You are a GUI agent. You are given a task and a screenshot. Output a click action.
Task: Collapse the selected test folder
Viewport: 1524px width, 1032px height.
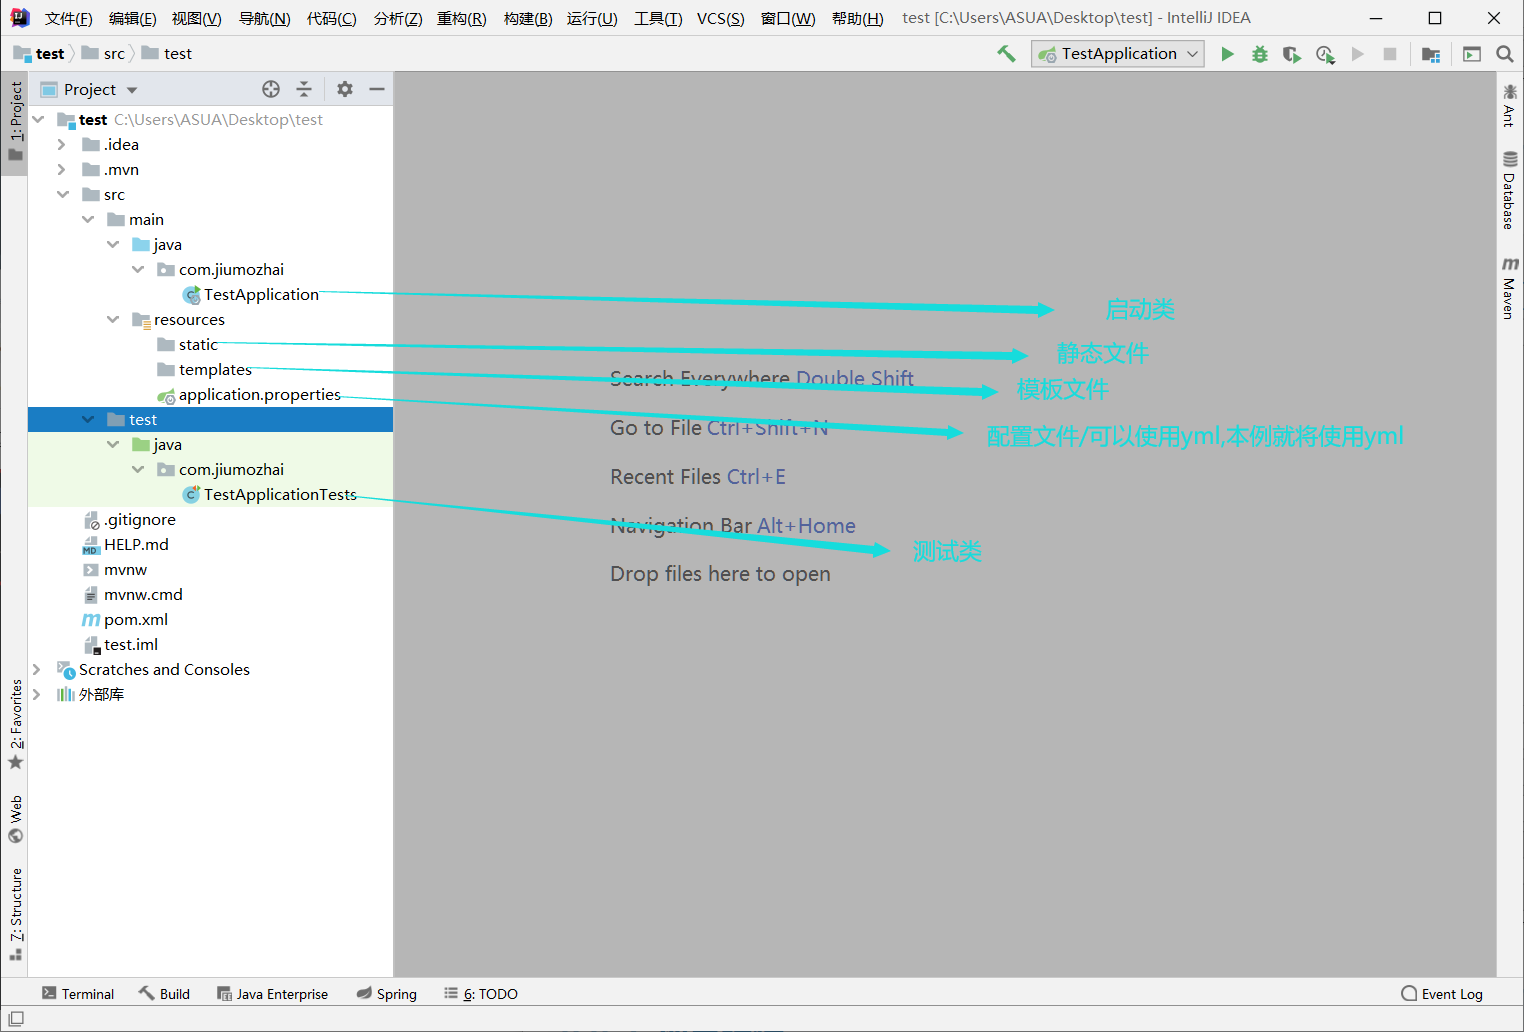[87, 420]
